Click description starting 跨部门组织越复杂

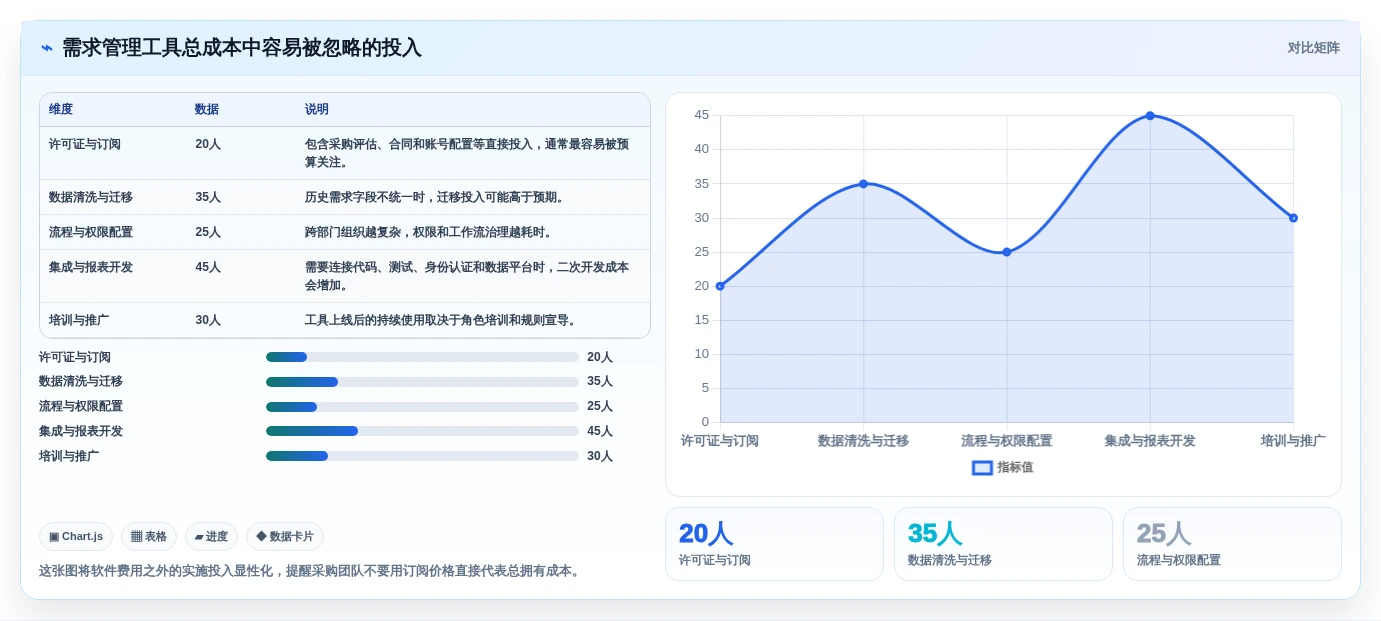click(x=430, y=232)
